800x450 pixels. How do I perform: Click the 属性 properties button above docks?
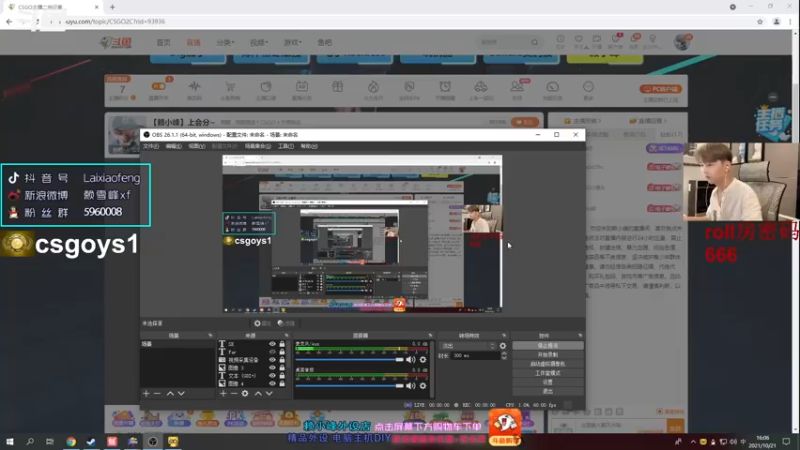[x=263, y=323]
